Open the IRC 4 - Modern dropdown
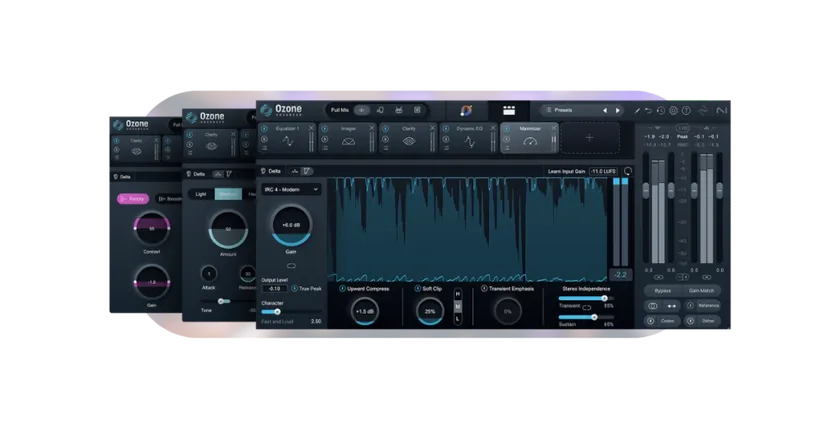 (291, 190)
